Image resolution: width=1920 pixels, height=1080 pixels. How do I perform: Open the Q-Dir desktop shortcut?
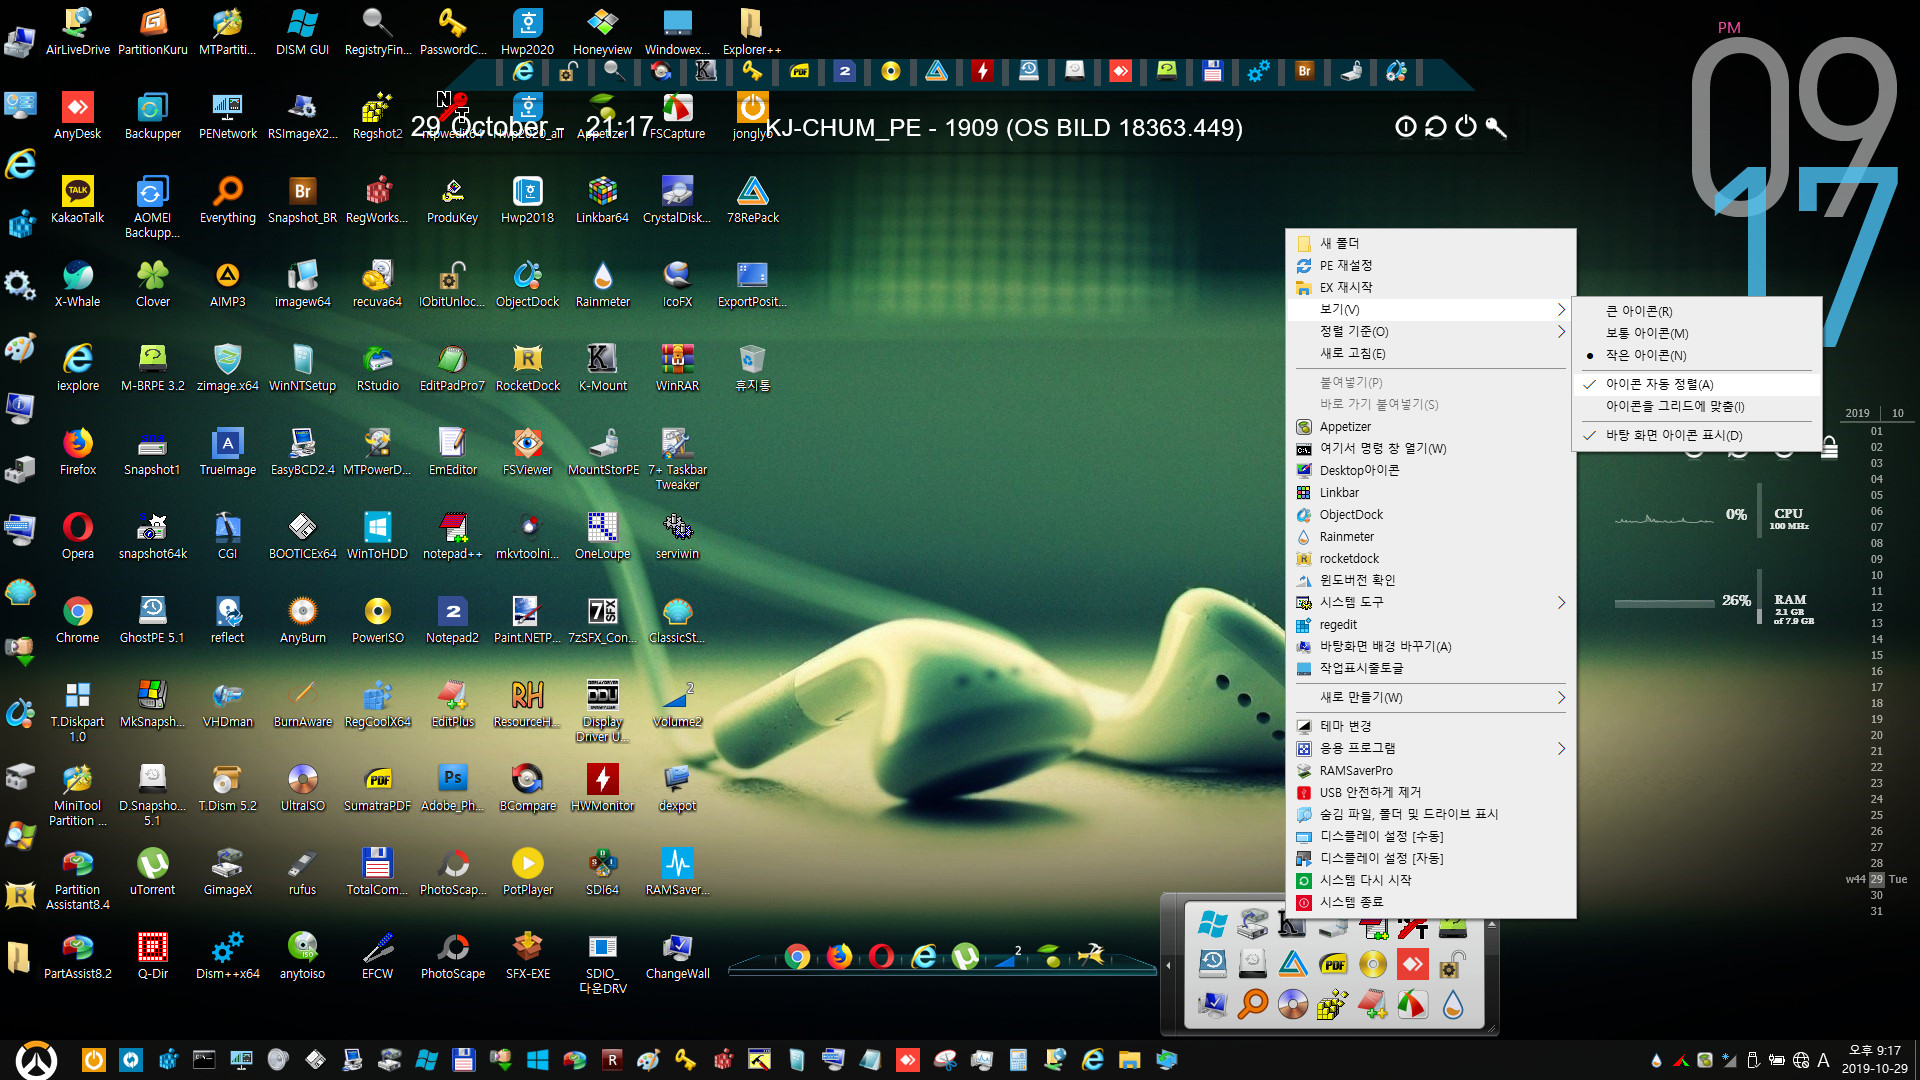click(x=152, y=955)
